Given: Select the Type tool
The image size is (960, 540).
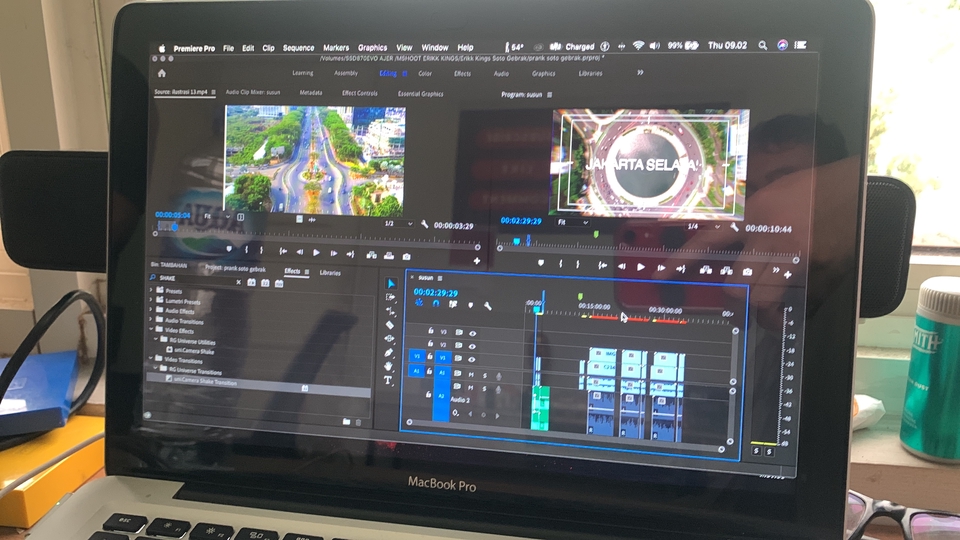Looking at the screenshot, I should 388,380.
